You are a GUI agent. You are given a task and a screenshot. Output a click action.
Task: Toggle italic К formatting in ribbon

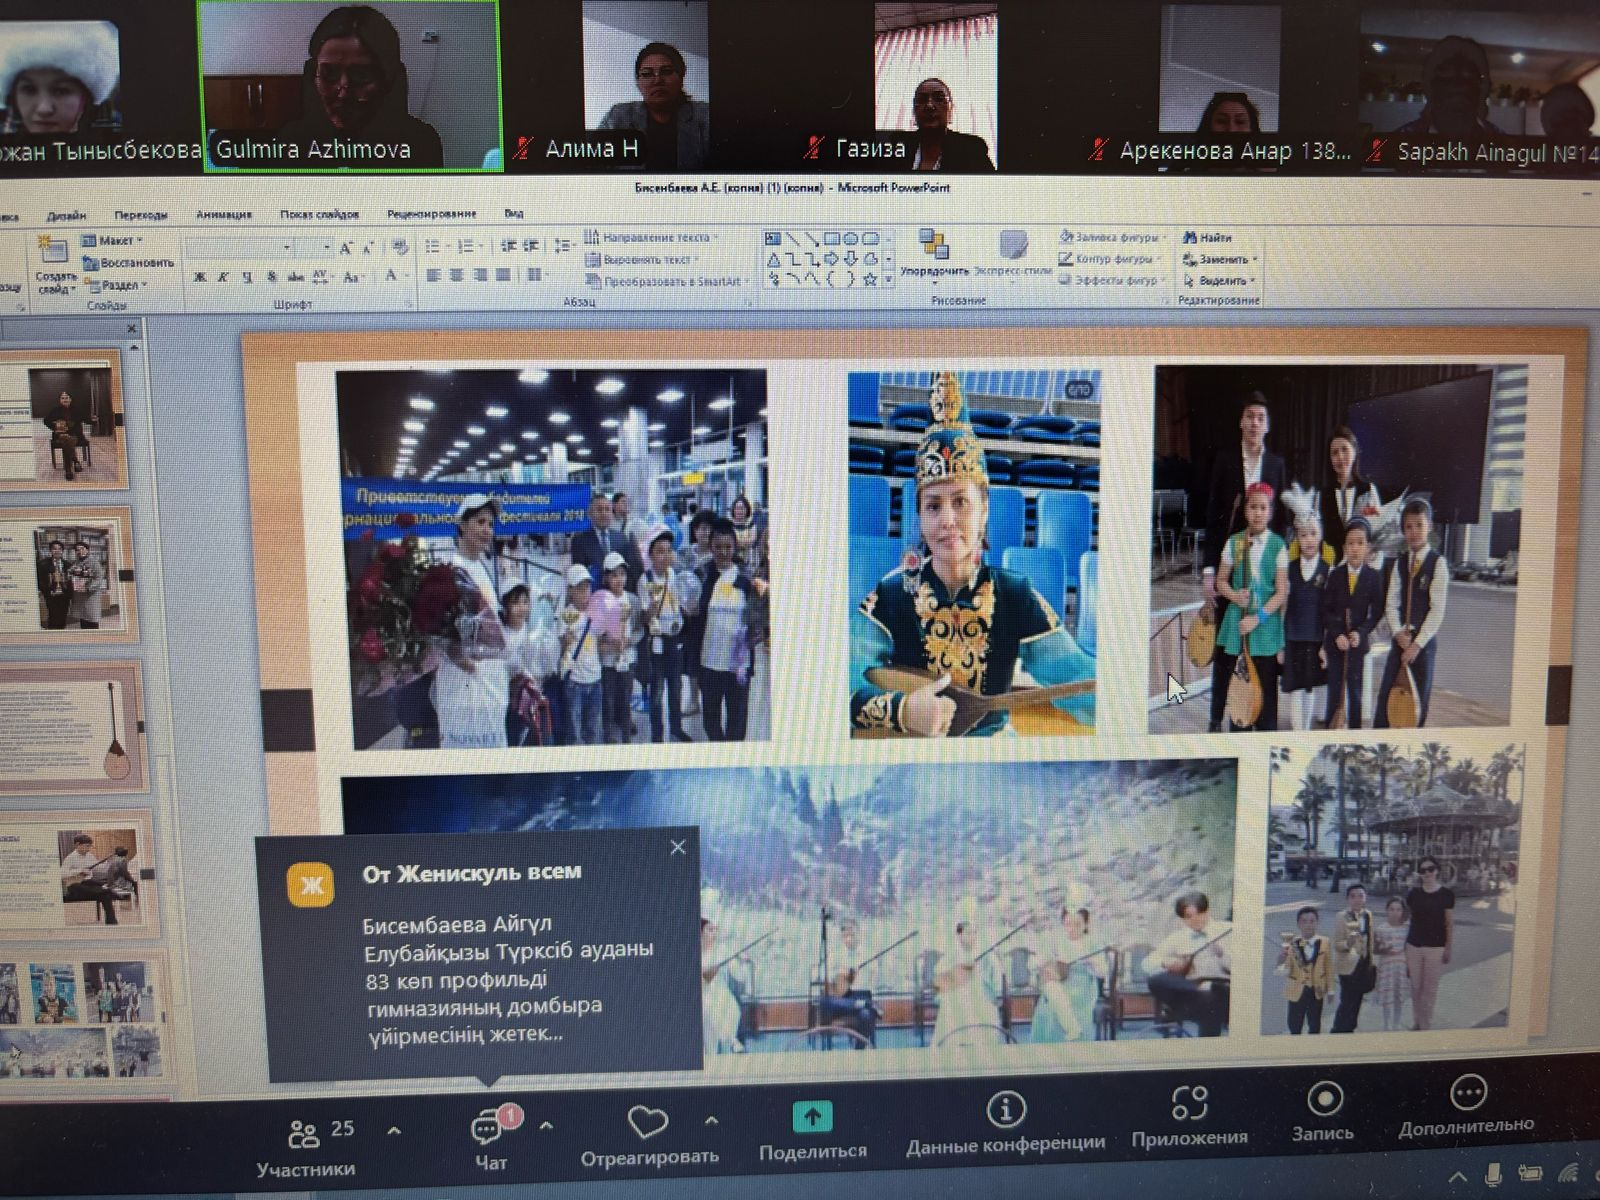(223, 277)
